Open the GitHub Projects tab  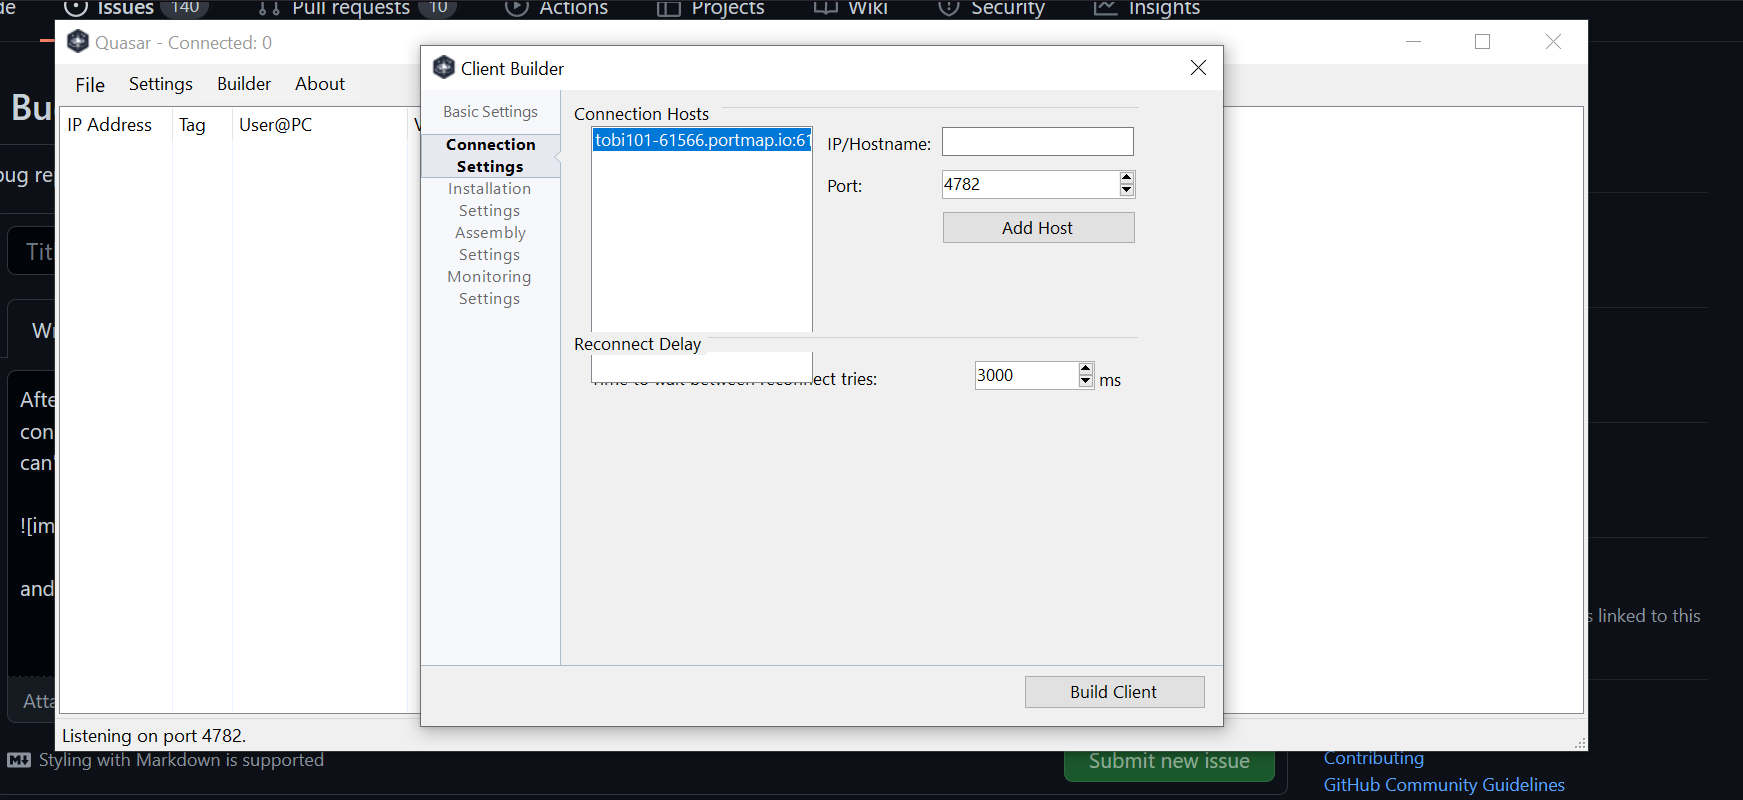(711, 8)
